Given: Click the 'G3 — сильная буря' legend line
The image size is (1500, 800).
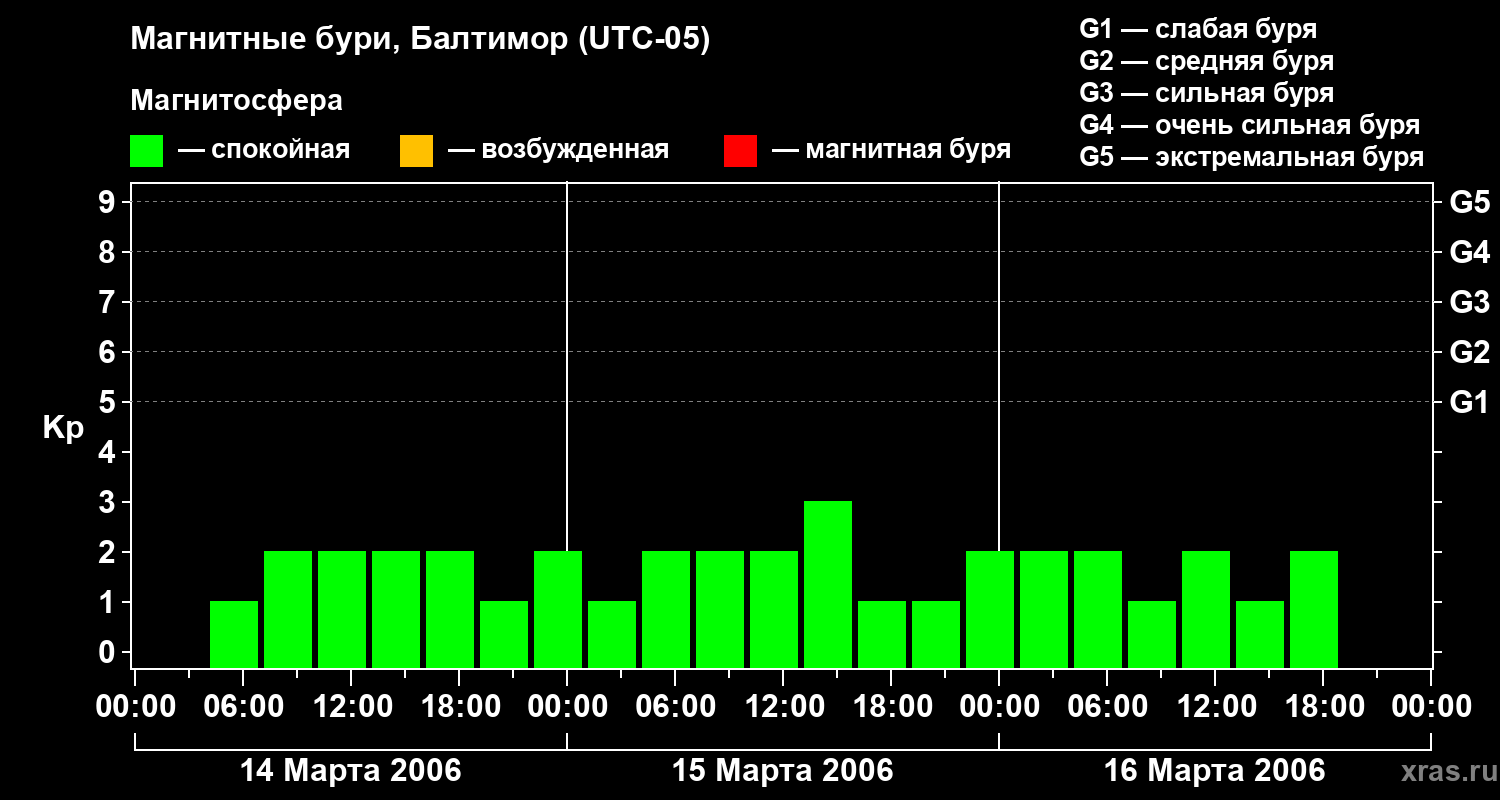Looking at the screenshot, I should [x=1206, y=93].
